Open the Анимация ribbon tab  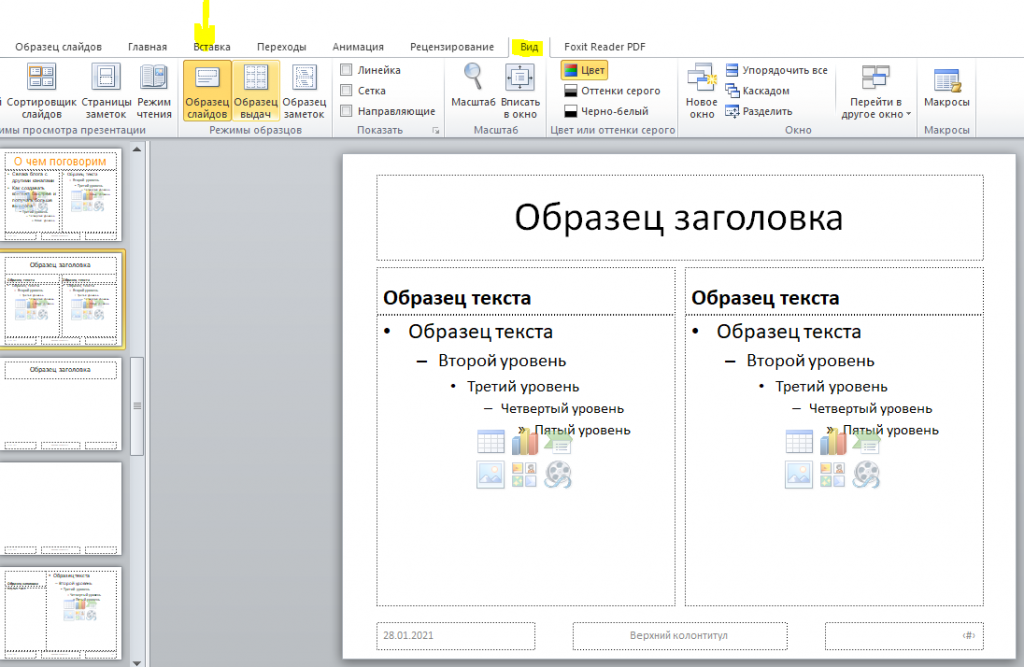[x=358, y=47]
